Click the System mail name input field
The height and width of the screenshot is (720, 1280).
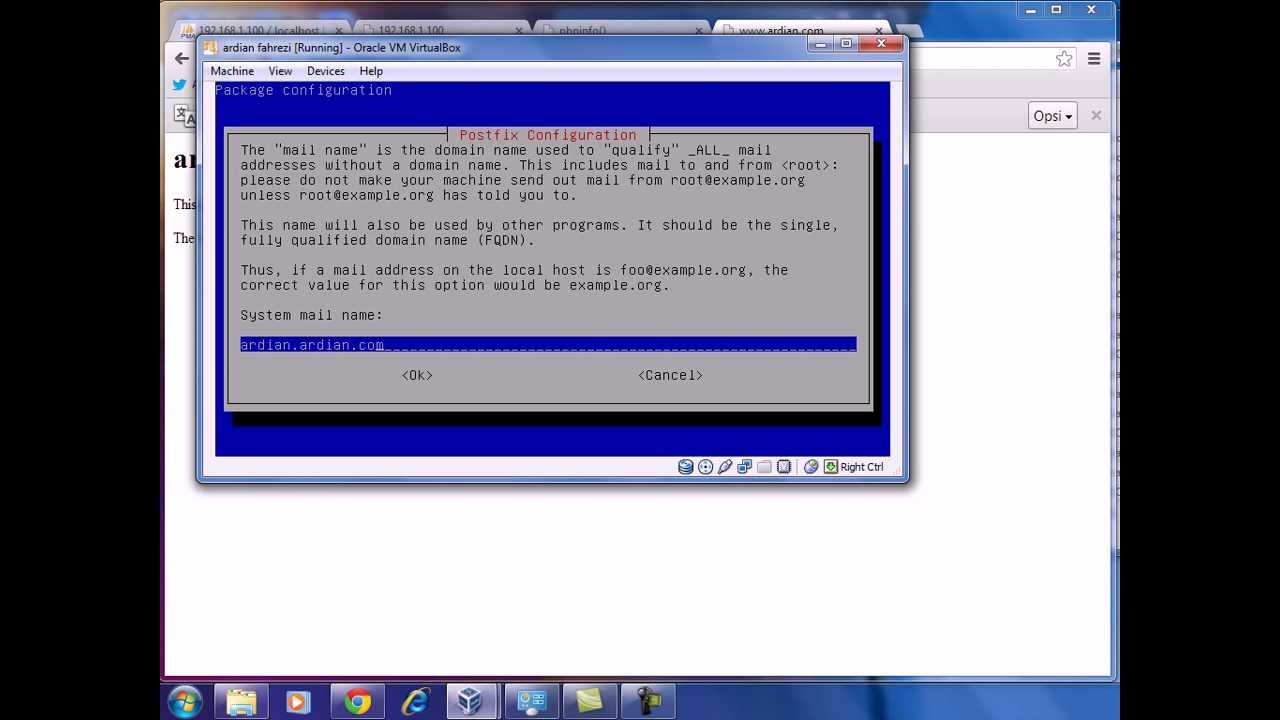[548, 345]
